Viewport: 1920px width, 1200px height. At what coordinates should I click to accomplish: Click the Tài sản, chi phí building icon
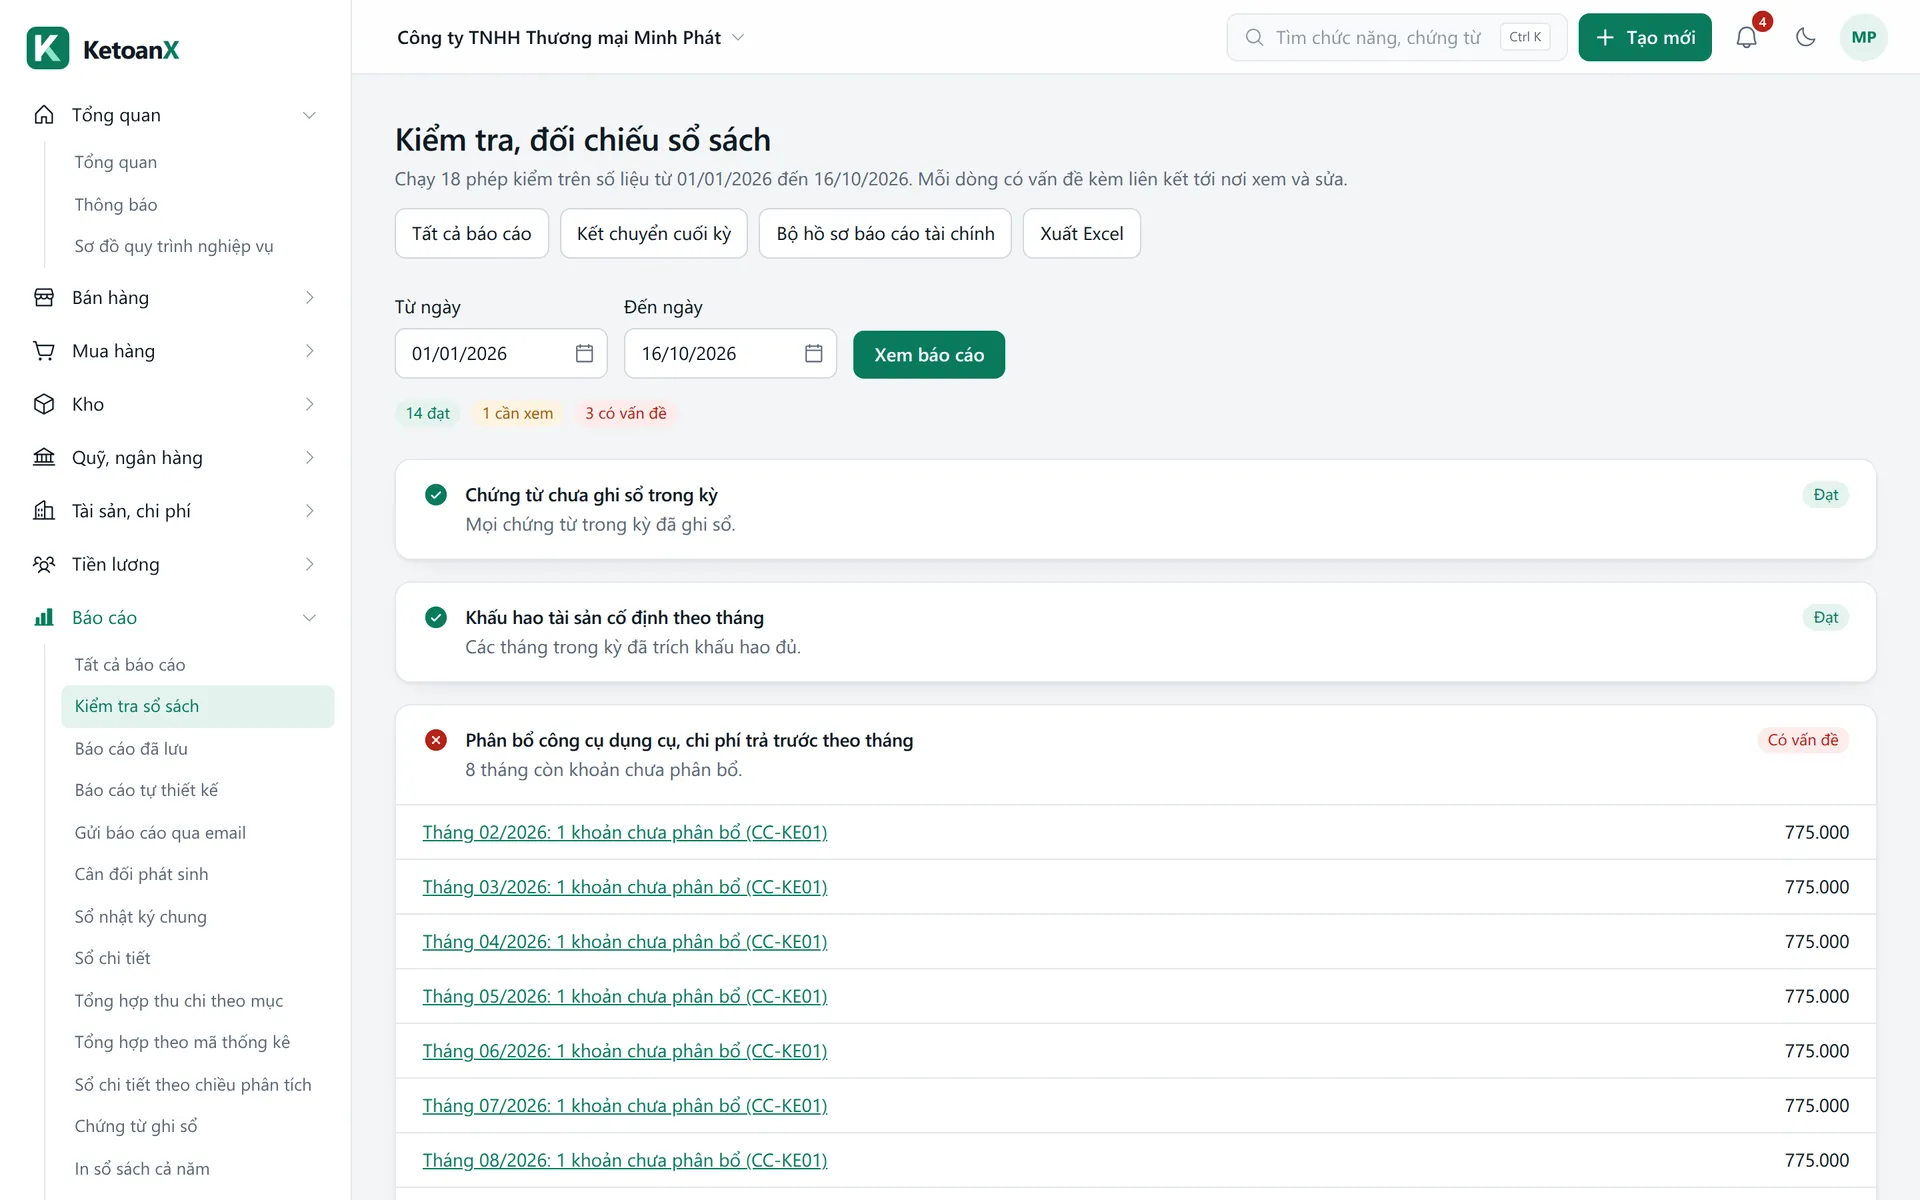pos(44,511)
